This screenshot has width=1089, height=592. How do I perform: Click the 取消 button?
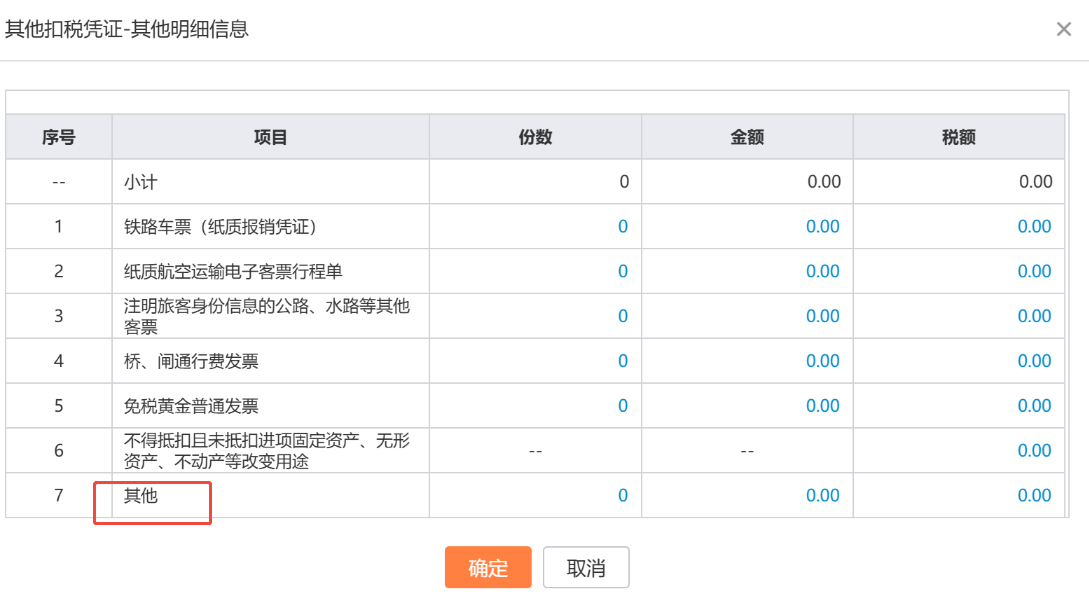(x=586, y=568)
